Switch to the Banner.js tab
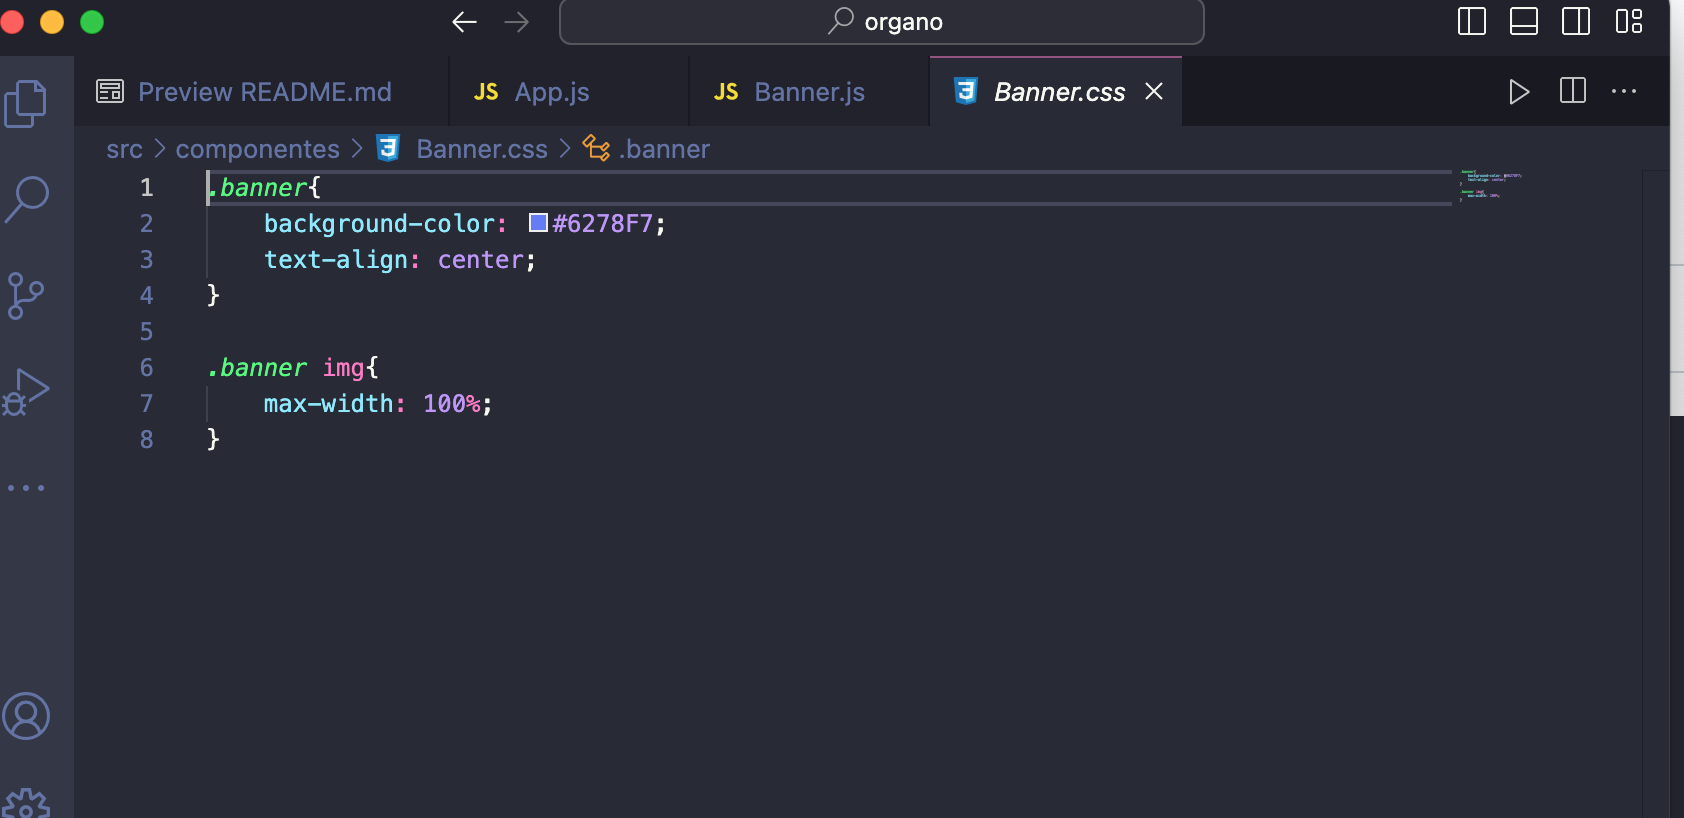The image size is (1684, 818). 810,92
